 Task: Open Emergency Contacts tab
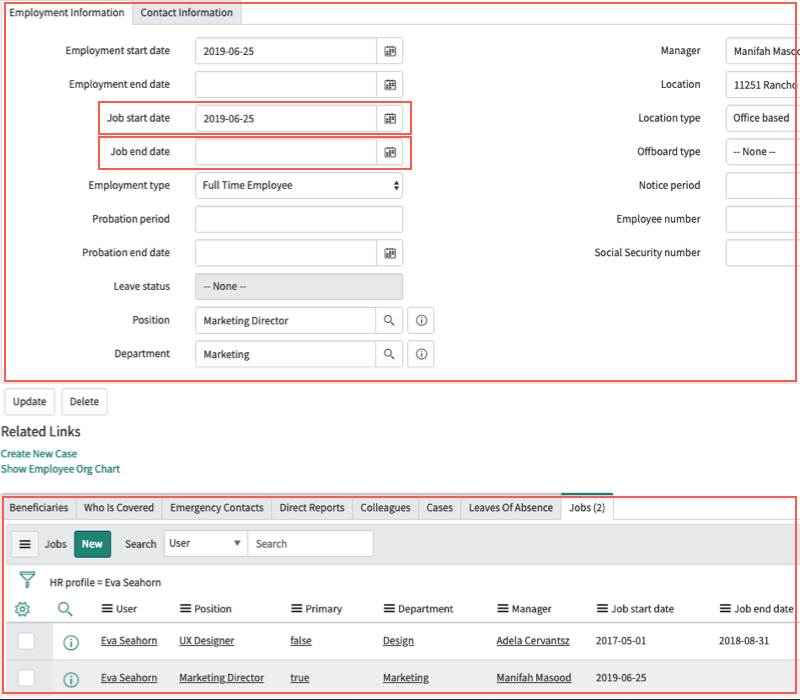217,508
